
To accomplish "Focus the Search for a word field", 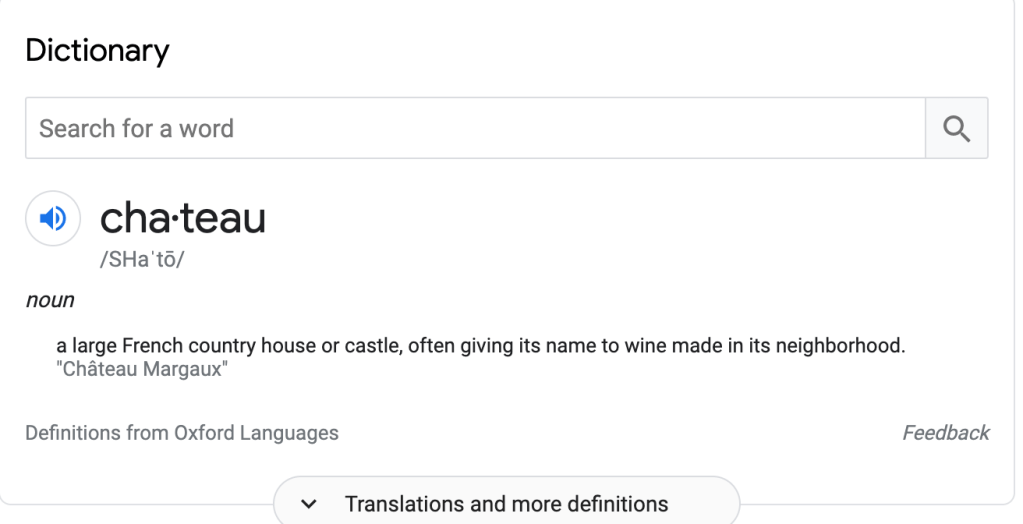I will pyautogui.click(x=475, y=129).
